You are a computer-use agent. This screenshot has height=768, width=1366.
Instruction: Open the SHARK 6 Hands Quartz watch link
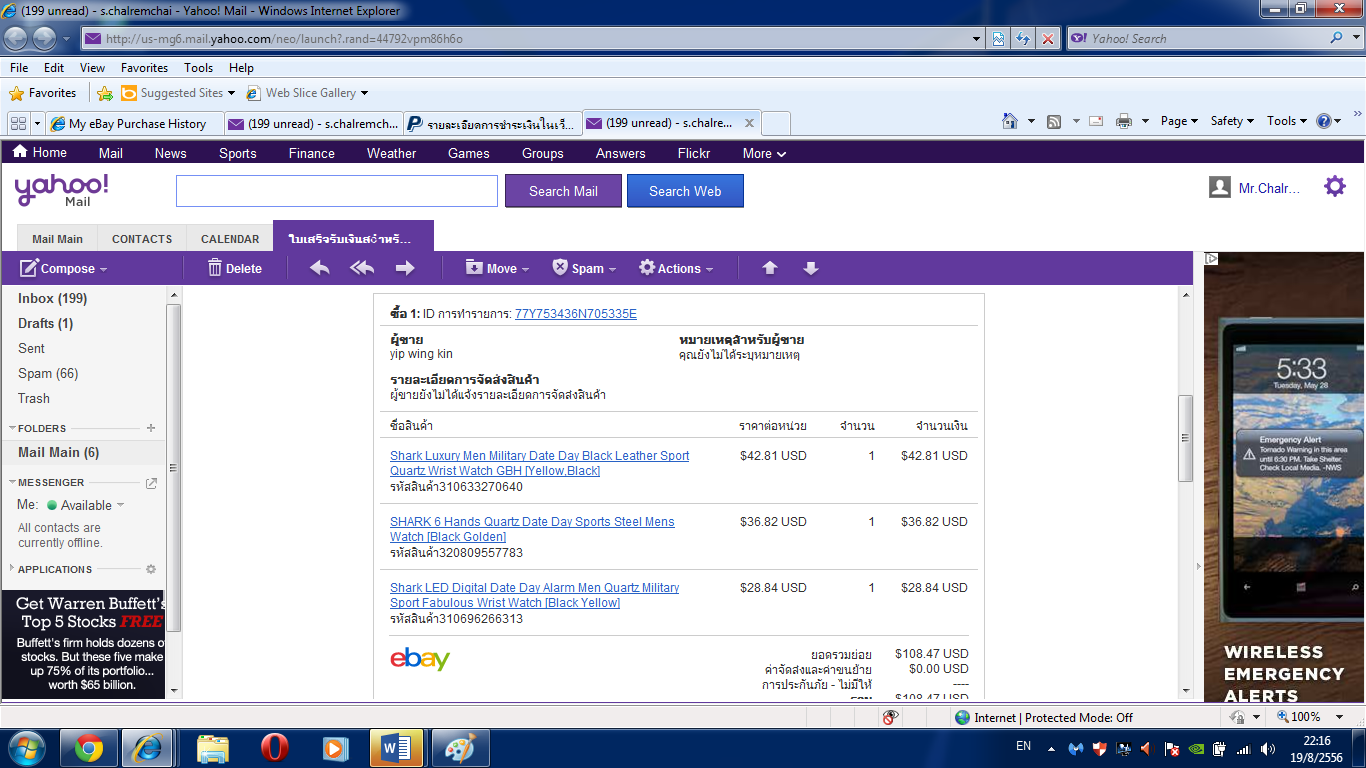[x=532, y=529]
